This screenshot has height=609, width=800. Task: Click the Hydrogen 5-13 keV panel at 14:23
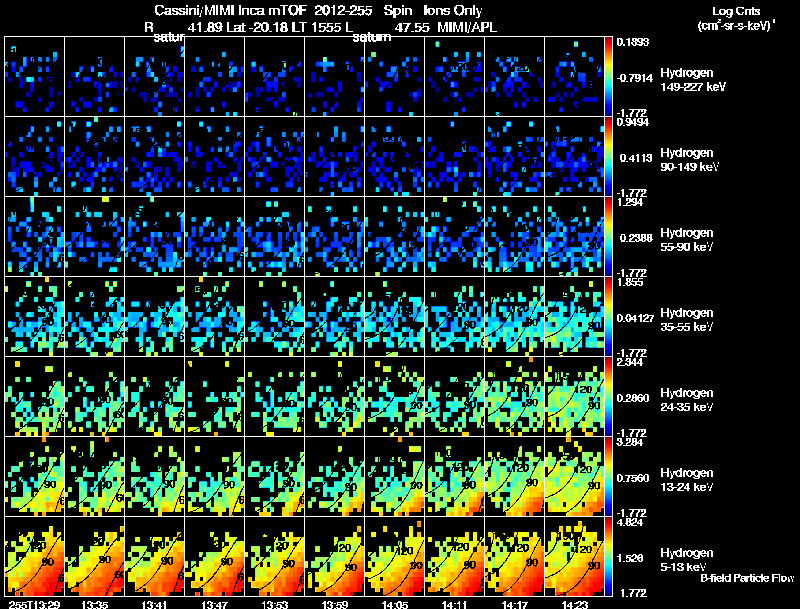pyautogui.click(x=574, y=556)
